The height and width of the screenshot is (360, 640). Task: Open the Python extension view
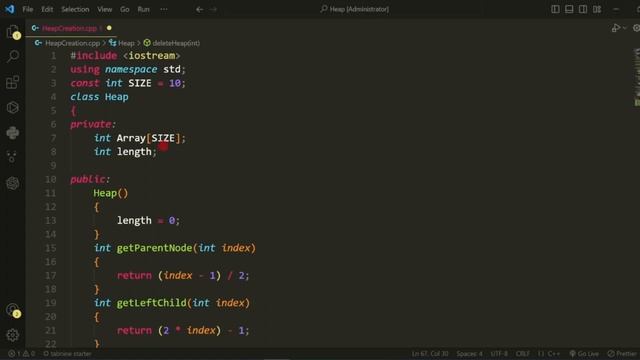click(x=13, y=133)
